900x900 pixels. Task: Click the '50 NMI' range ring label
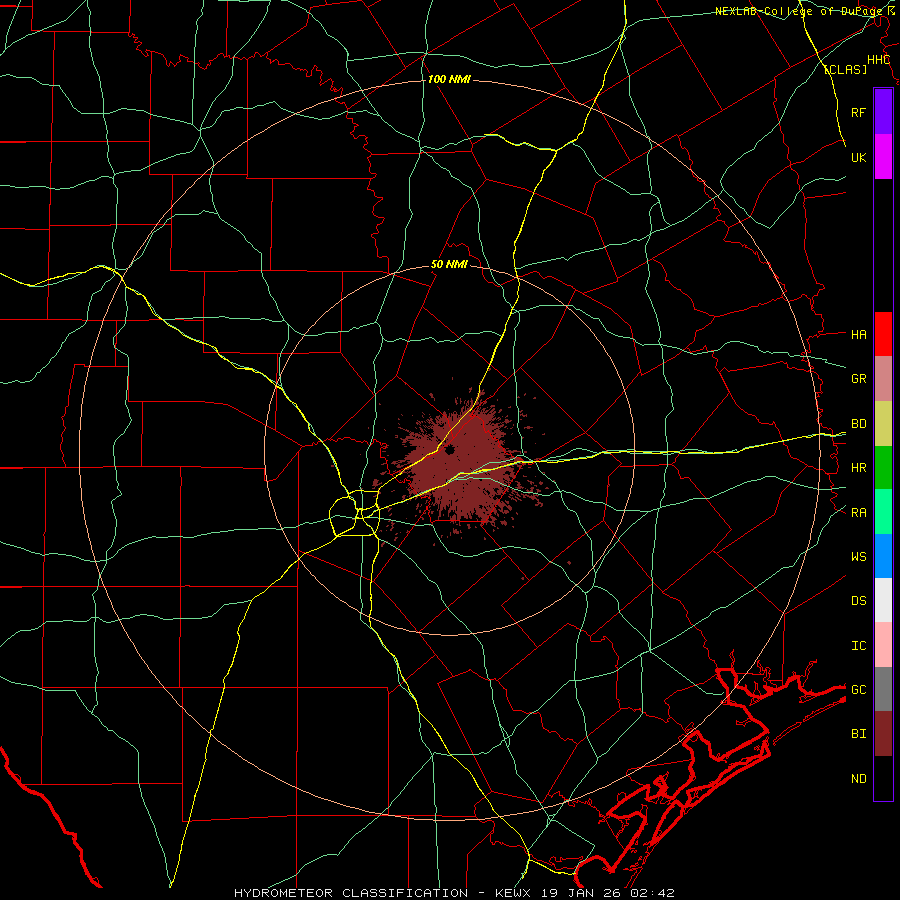449,264
